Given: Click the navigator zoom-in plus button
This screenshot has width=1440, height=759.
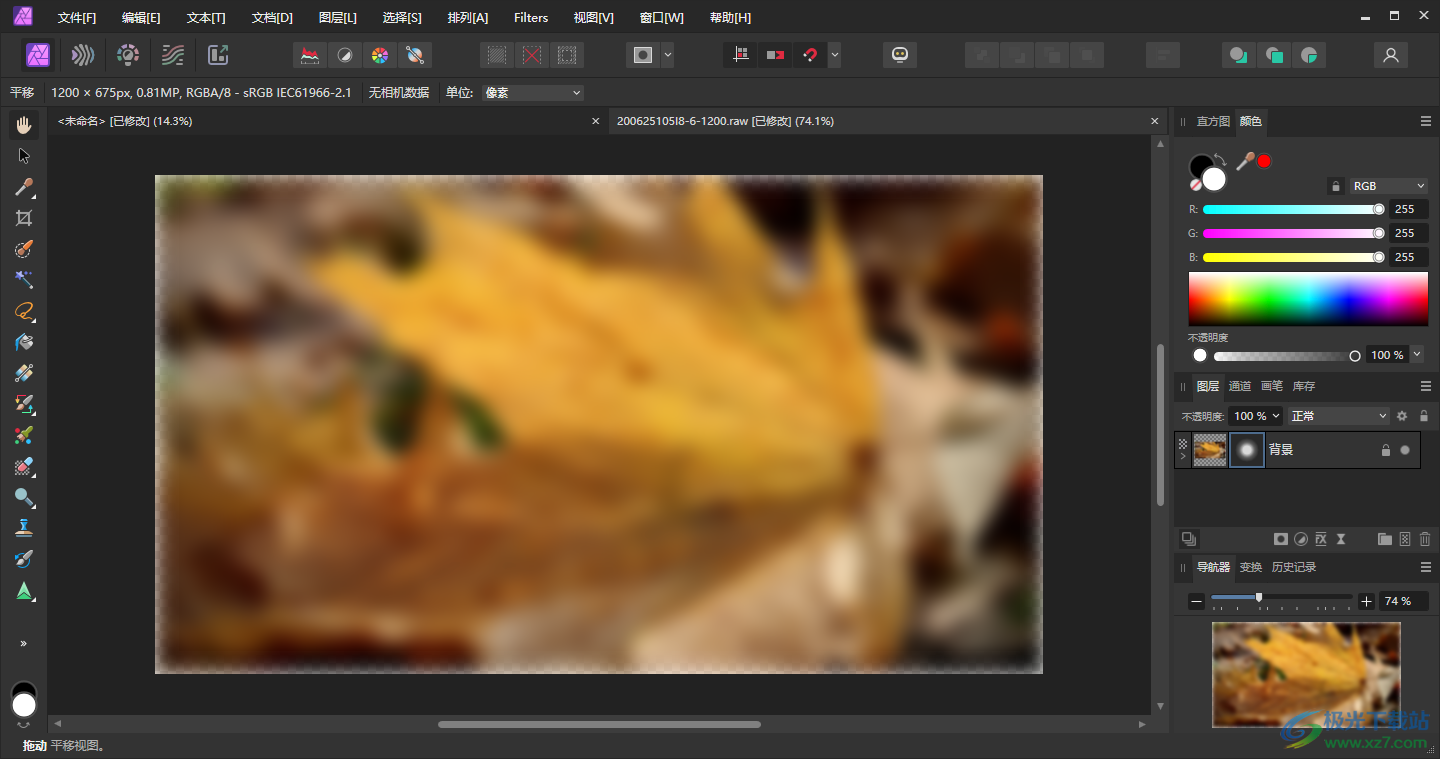Looking at the screenshot, I should point(1367,601).
